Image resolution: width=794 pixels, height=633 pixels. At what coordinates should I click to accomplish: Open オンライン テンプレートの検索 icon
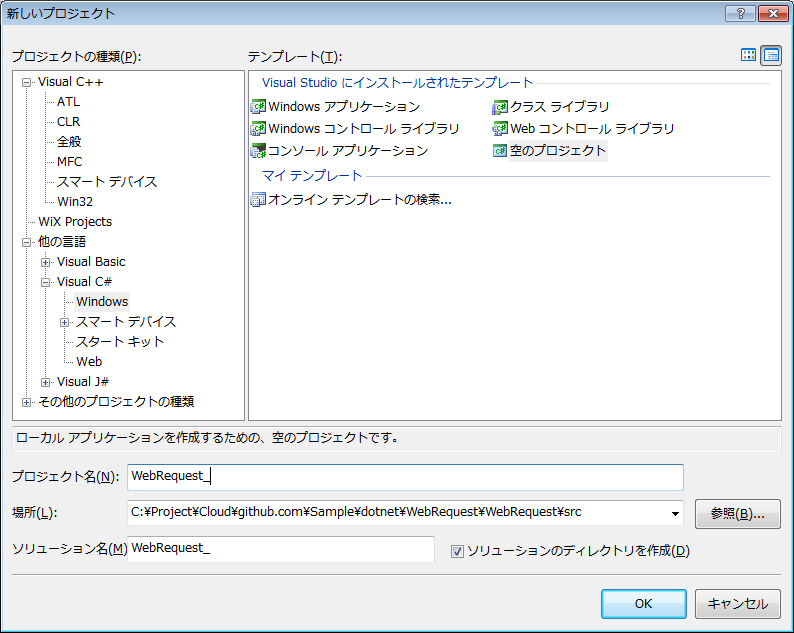tap(258, 200)
